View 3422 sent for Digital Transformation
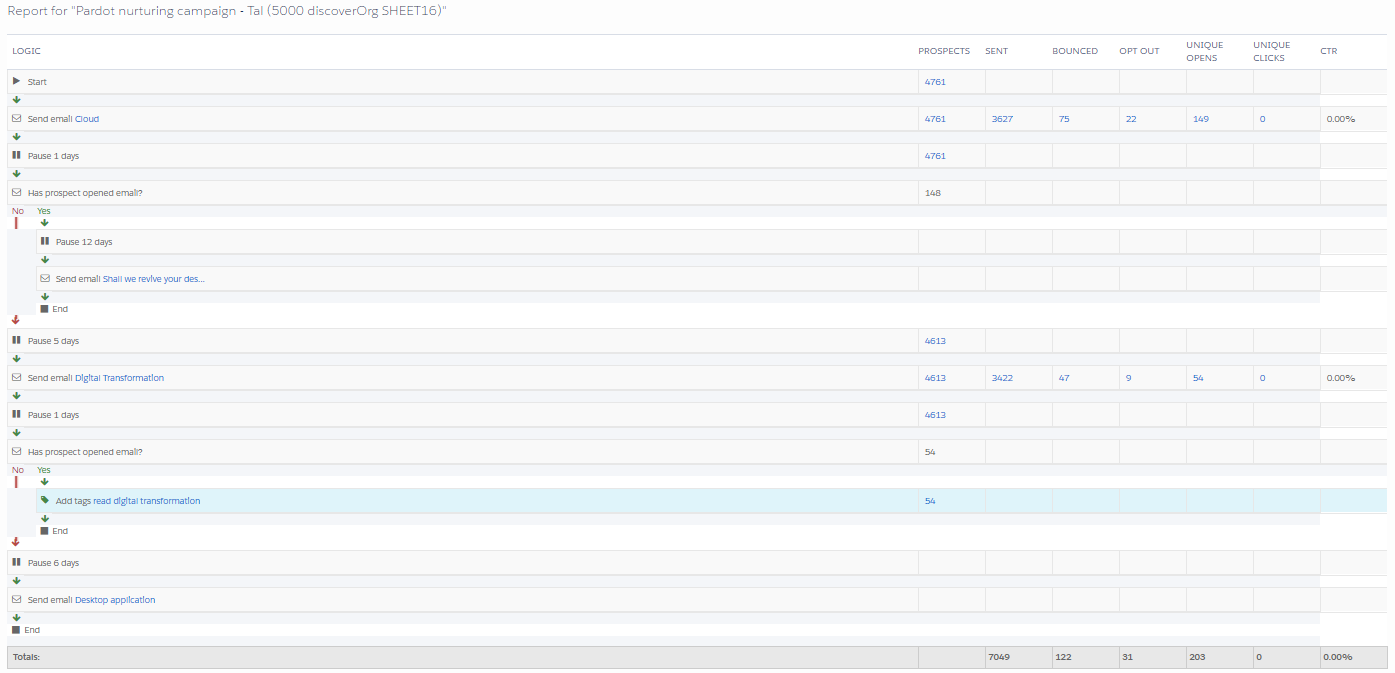Screen dimensions: 1395x673 tap(1002, 378)
